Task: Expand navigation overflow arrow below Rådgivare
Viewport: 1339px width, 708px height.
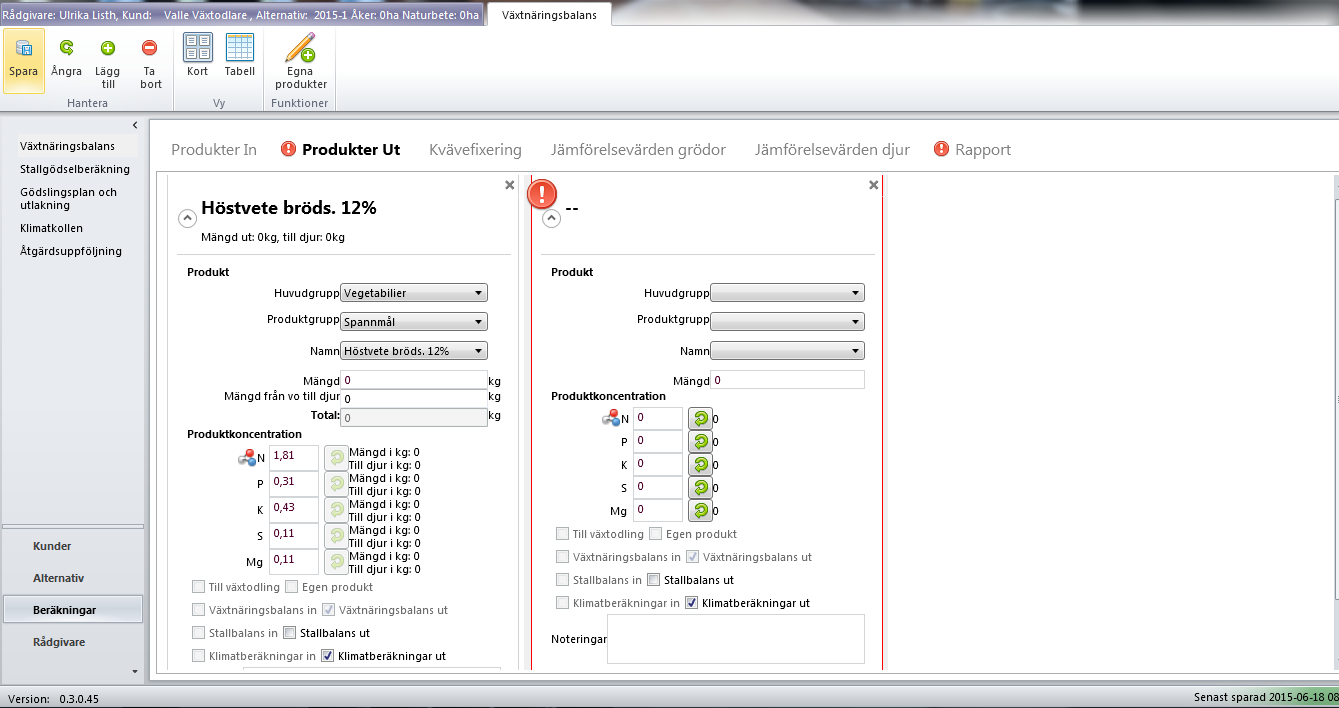Action: (x=135, y=670)
